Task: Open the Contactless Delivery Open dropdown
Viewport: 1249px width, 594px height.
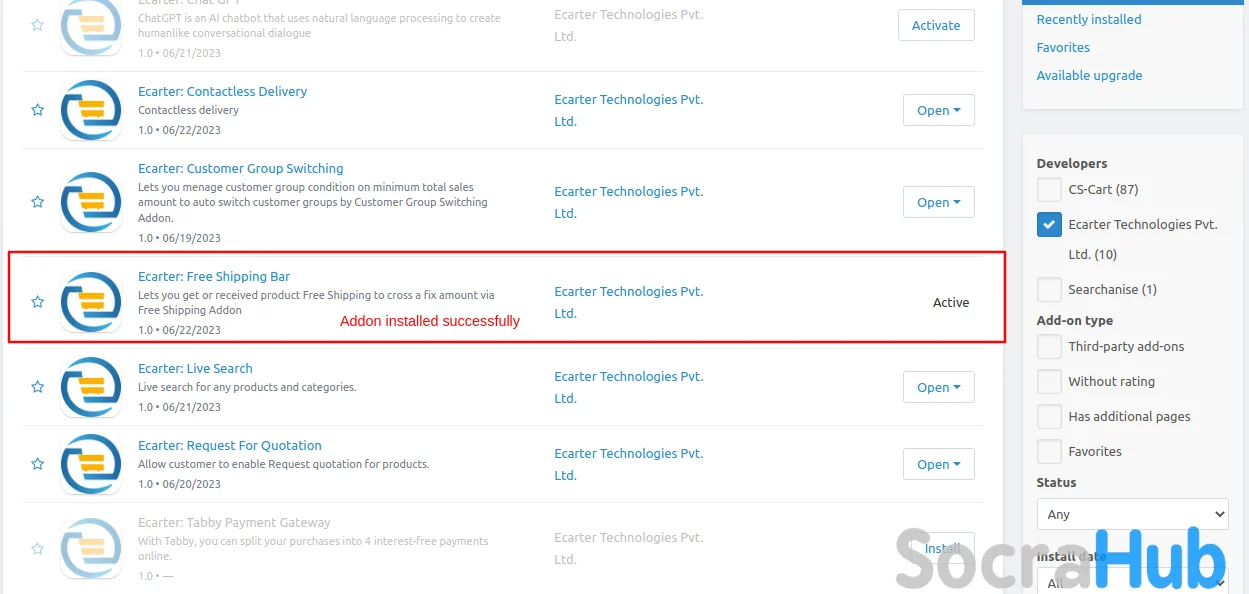Action: click(x=938, y=110)
